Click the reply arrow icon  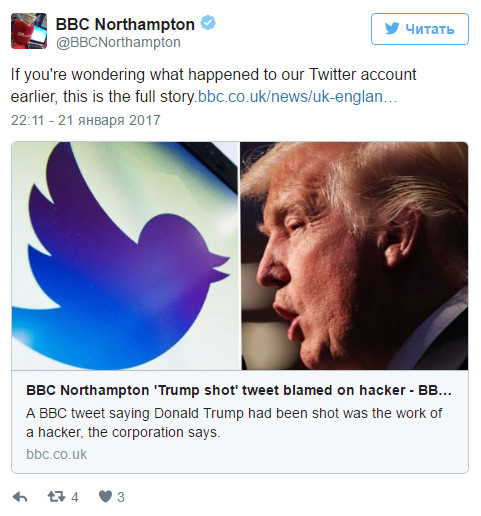tap(20, 497)
